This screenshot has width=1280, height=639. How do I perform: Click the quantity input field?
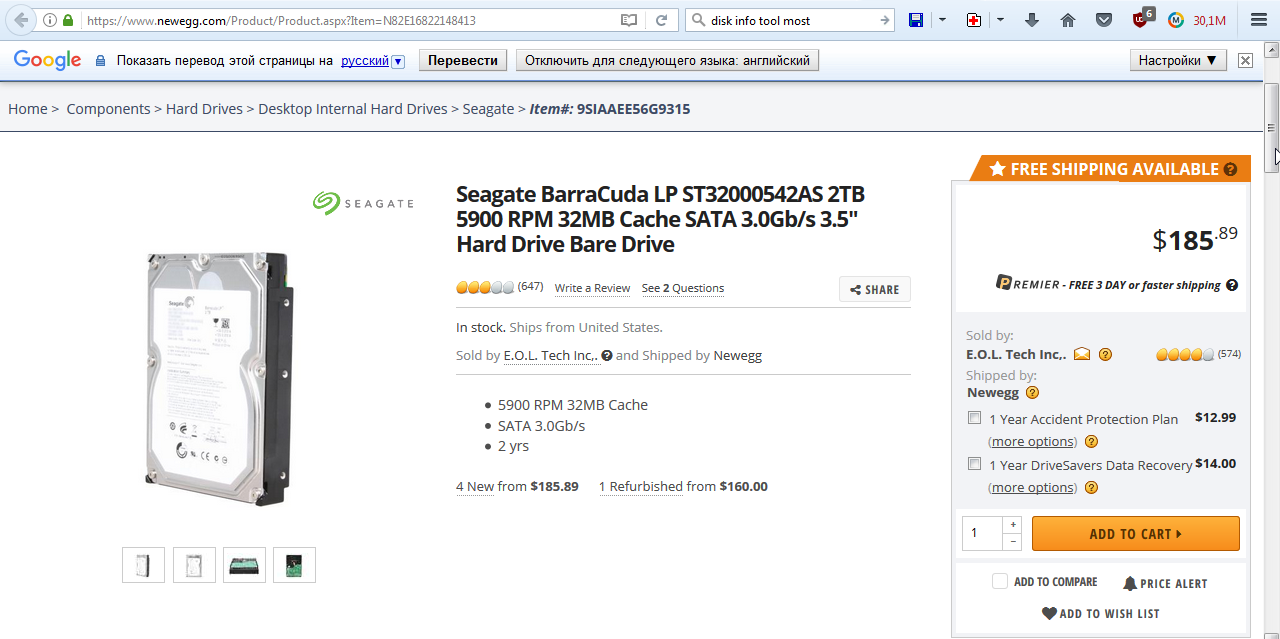click(982, 533)
